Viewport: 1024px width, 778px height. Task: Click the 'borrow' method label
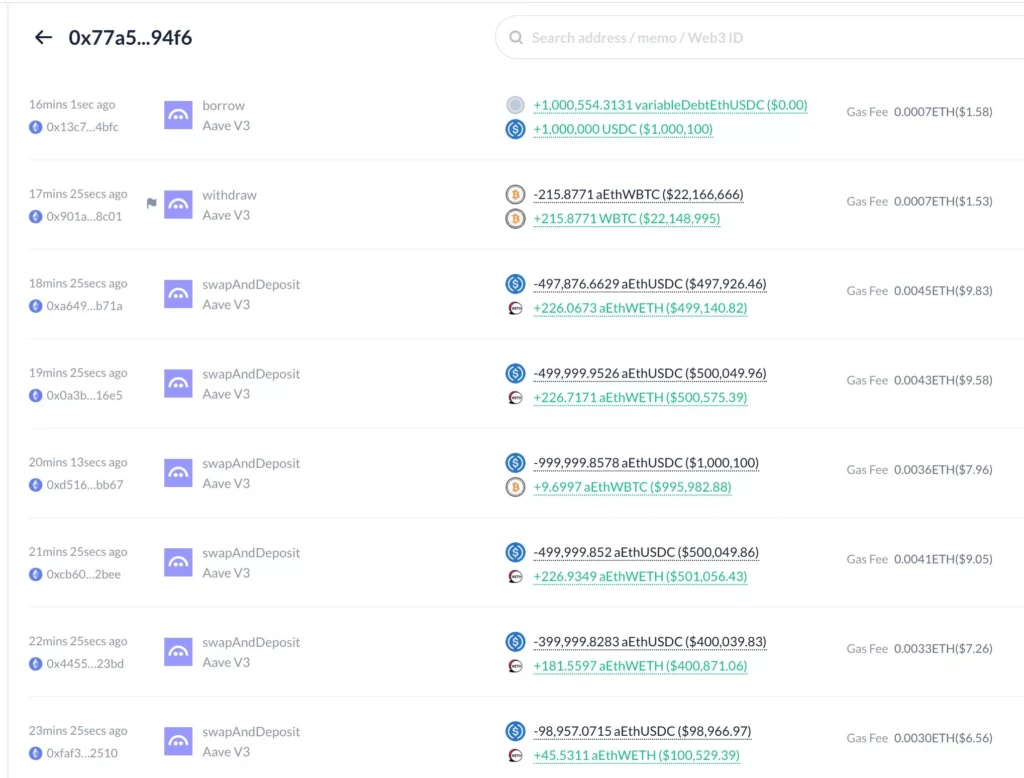[x=223, y=105]
